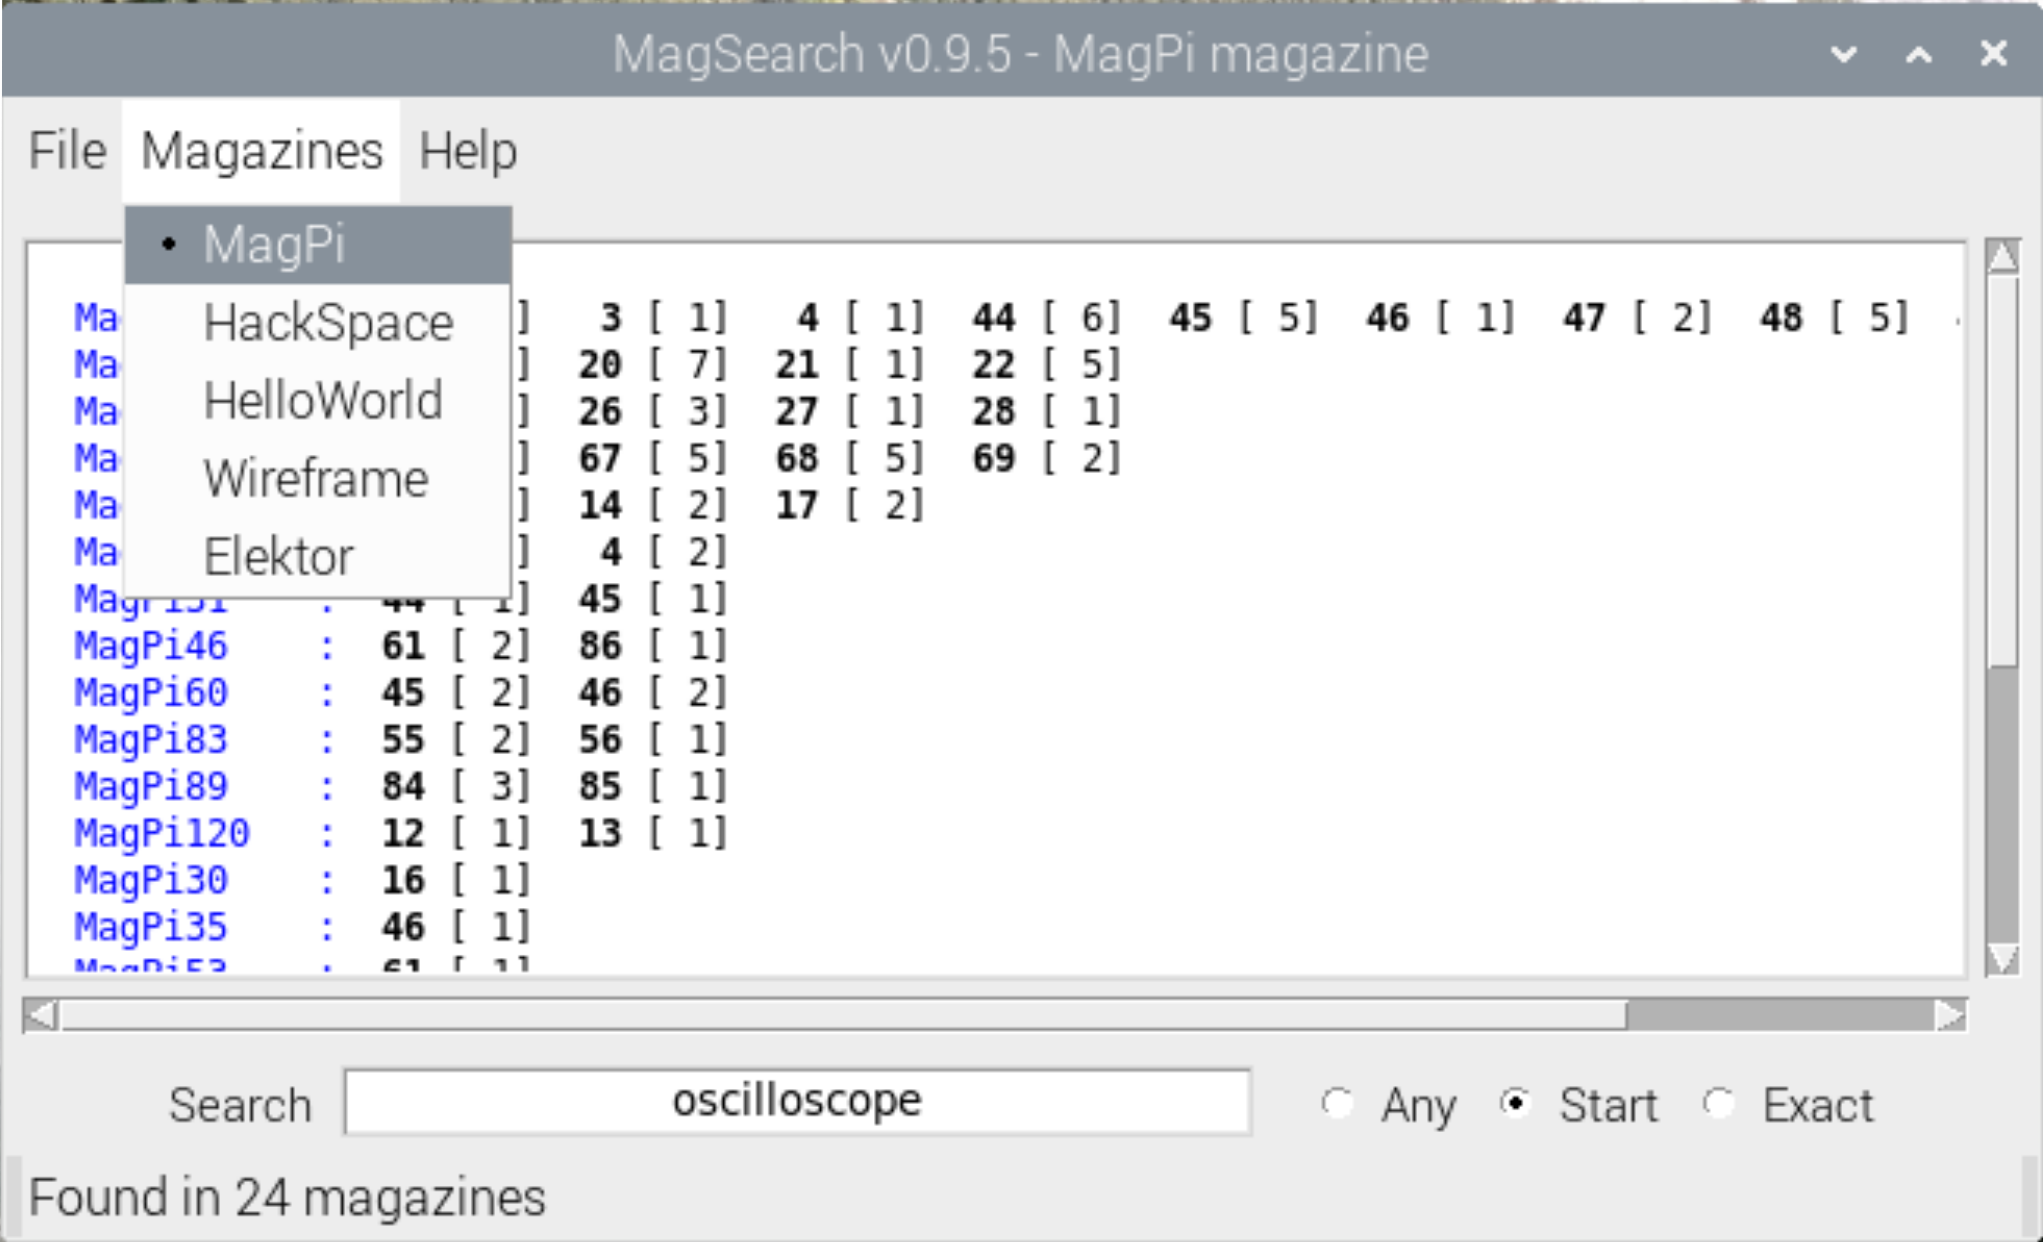Switch matching to Exact
Screen dimensions: 2043x1242
click(1720, 1103)
